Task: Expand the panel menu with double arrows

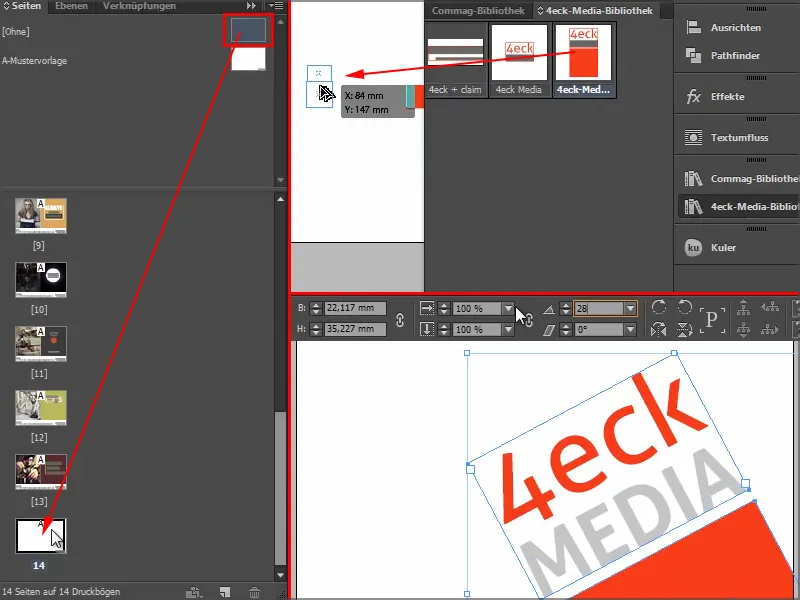Action: pos(251,5)
